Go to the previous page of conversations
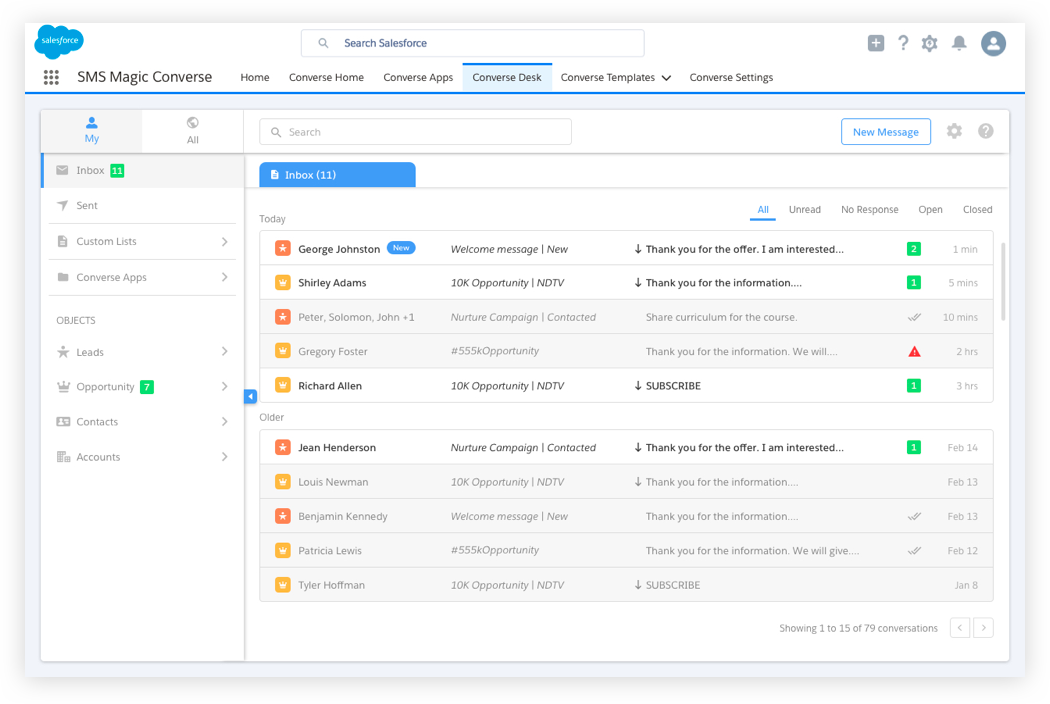This screenshot has height=704, width=1050. coord(960,628)
